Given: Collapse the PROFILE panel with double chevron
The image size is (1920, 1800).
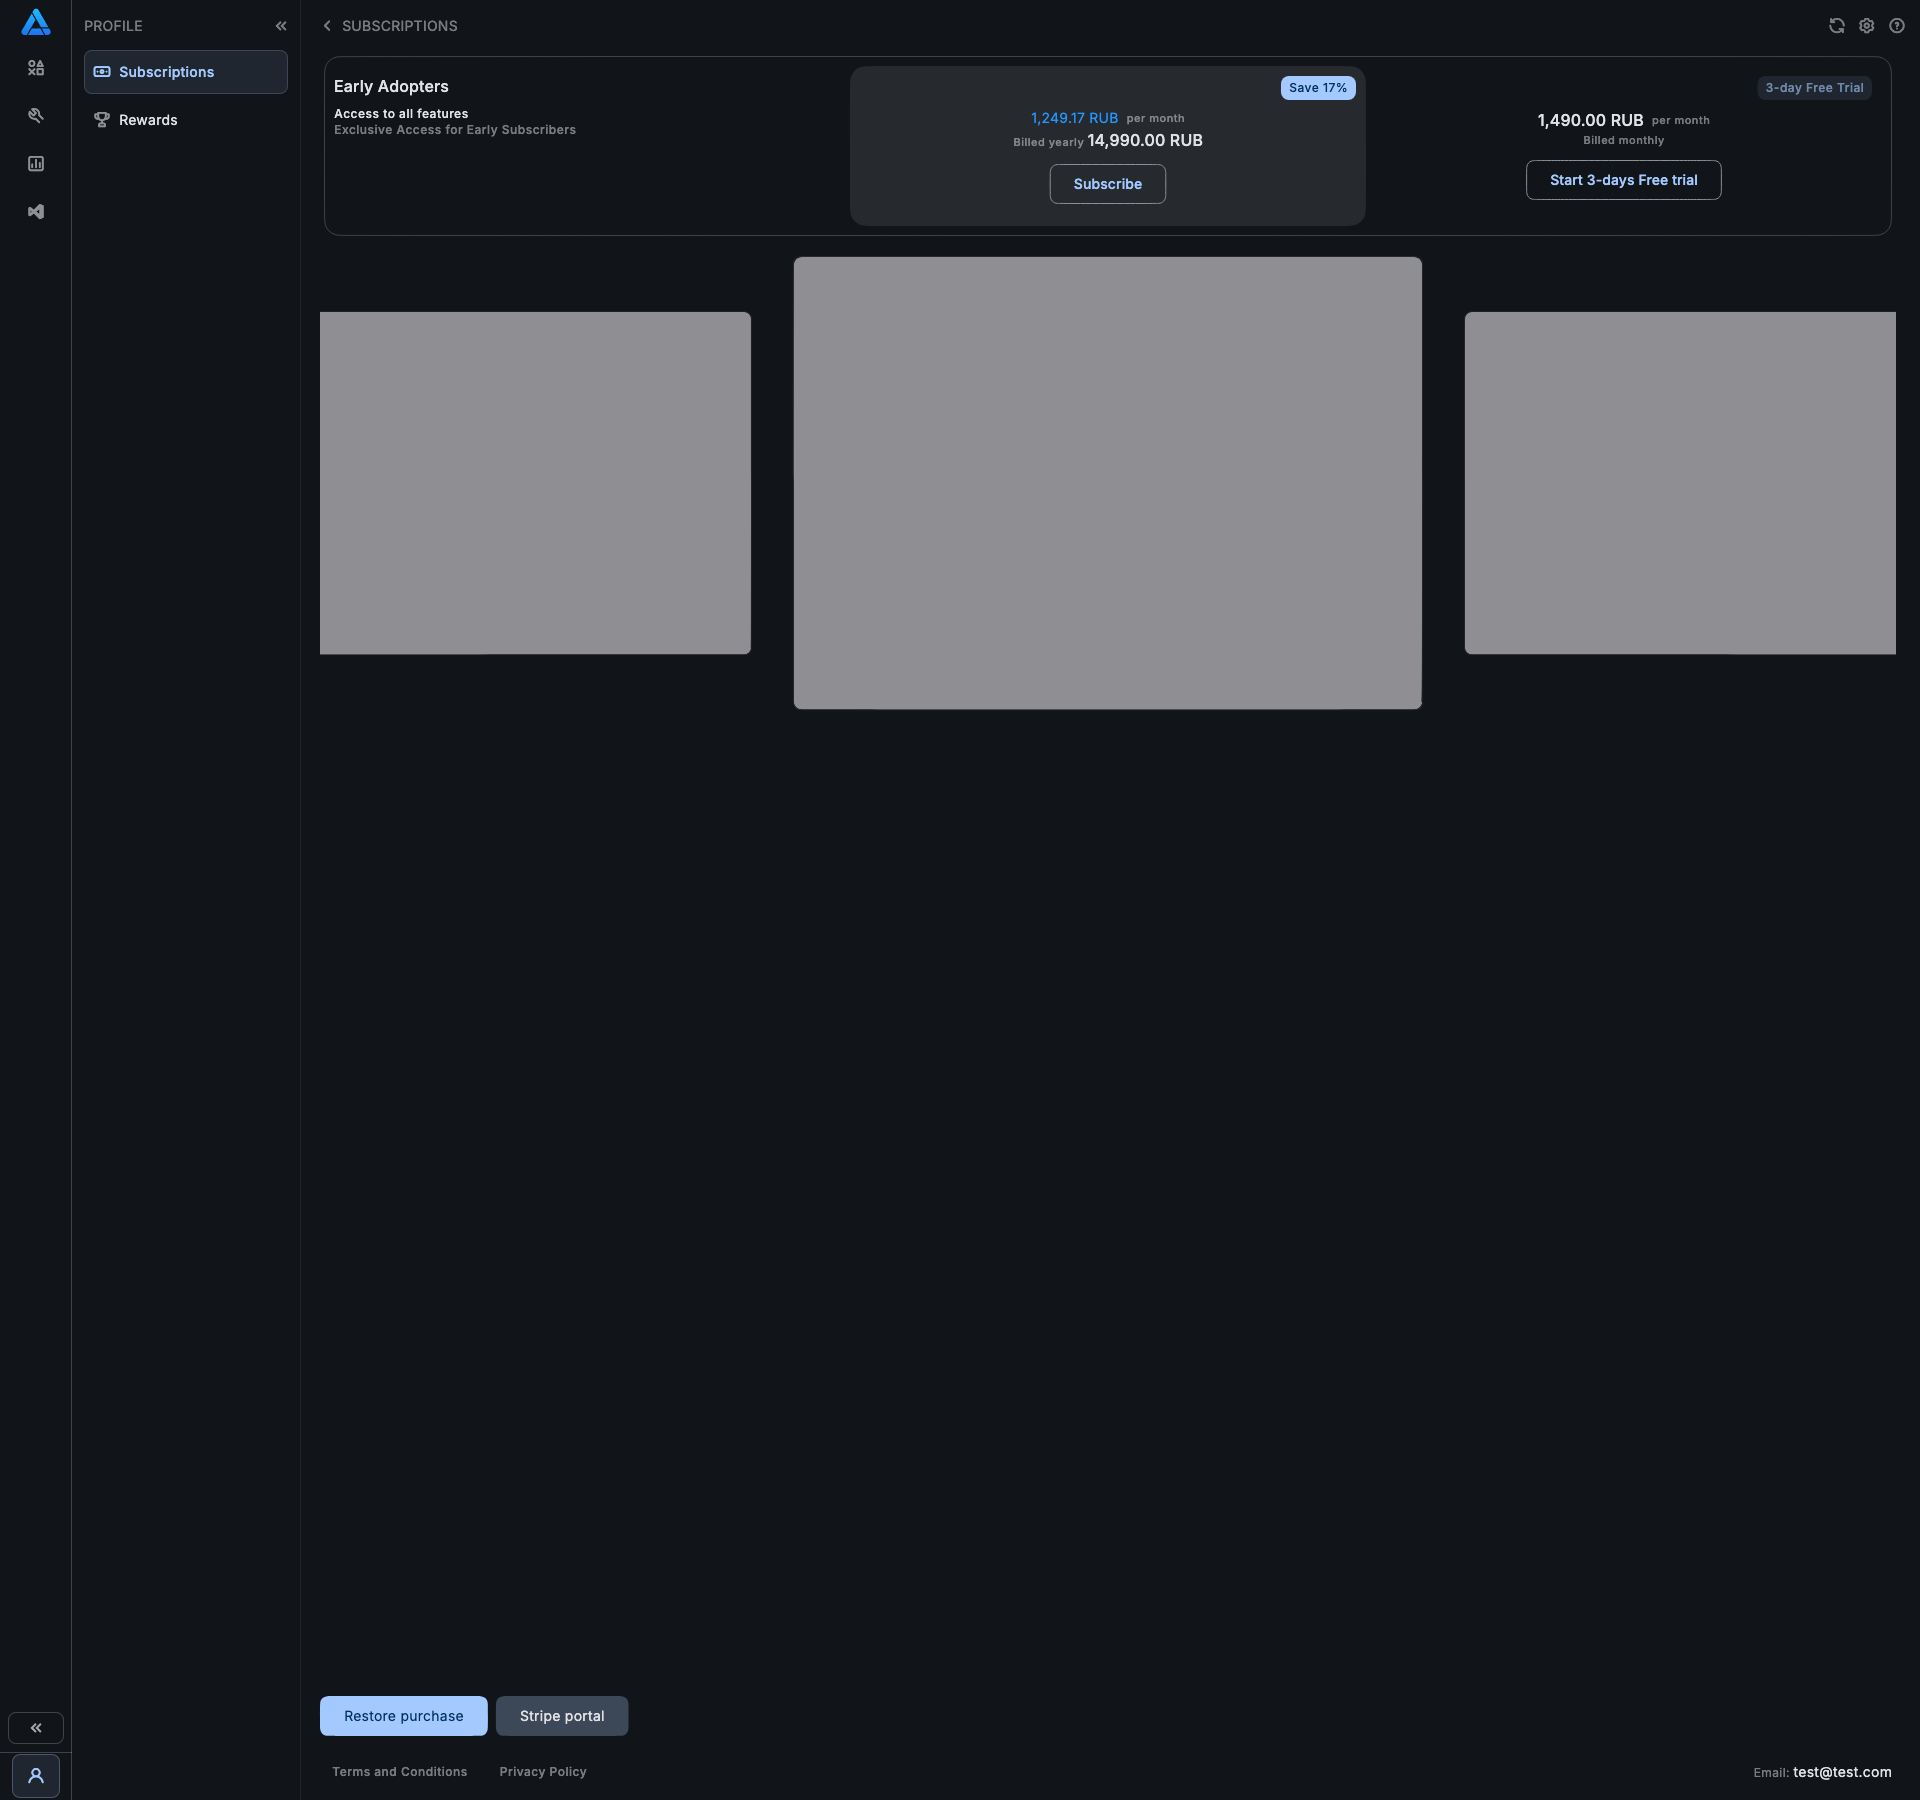Looking at the screenshot, I should pyautogui.click(x=281, y=26).
